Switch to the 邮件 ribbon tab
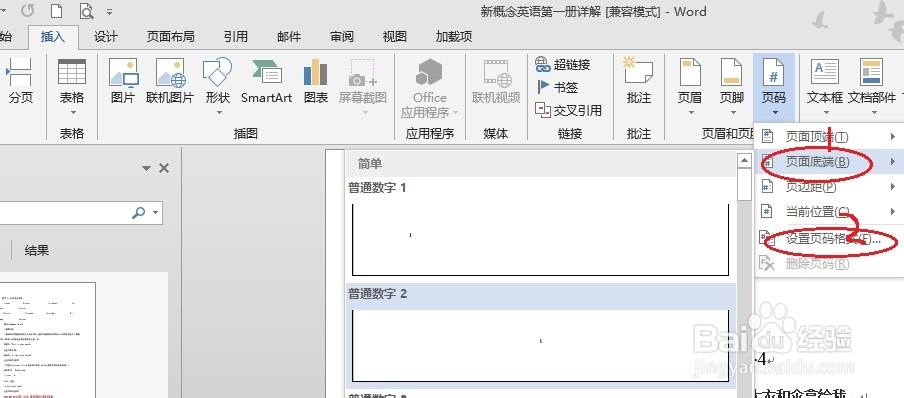 [x=289, y=37]
